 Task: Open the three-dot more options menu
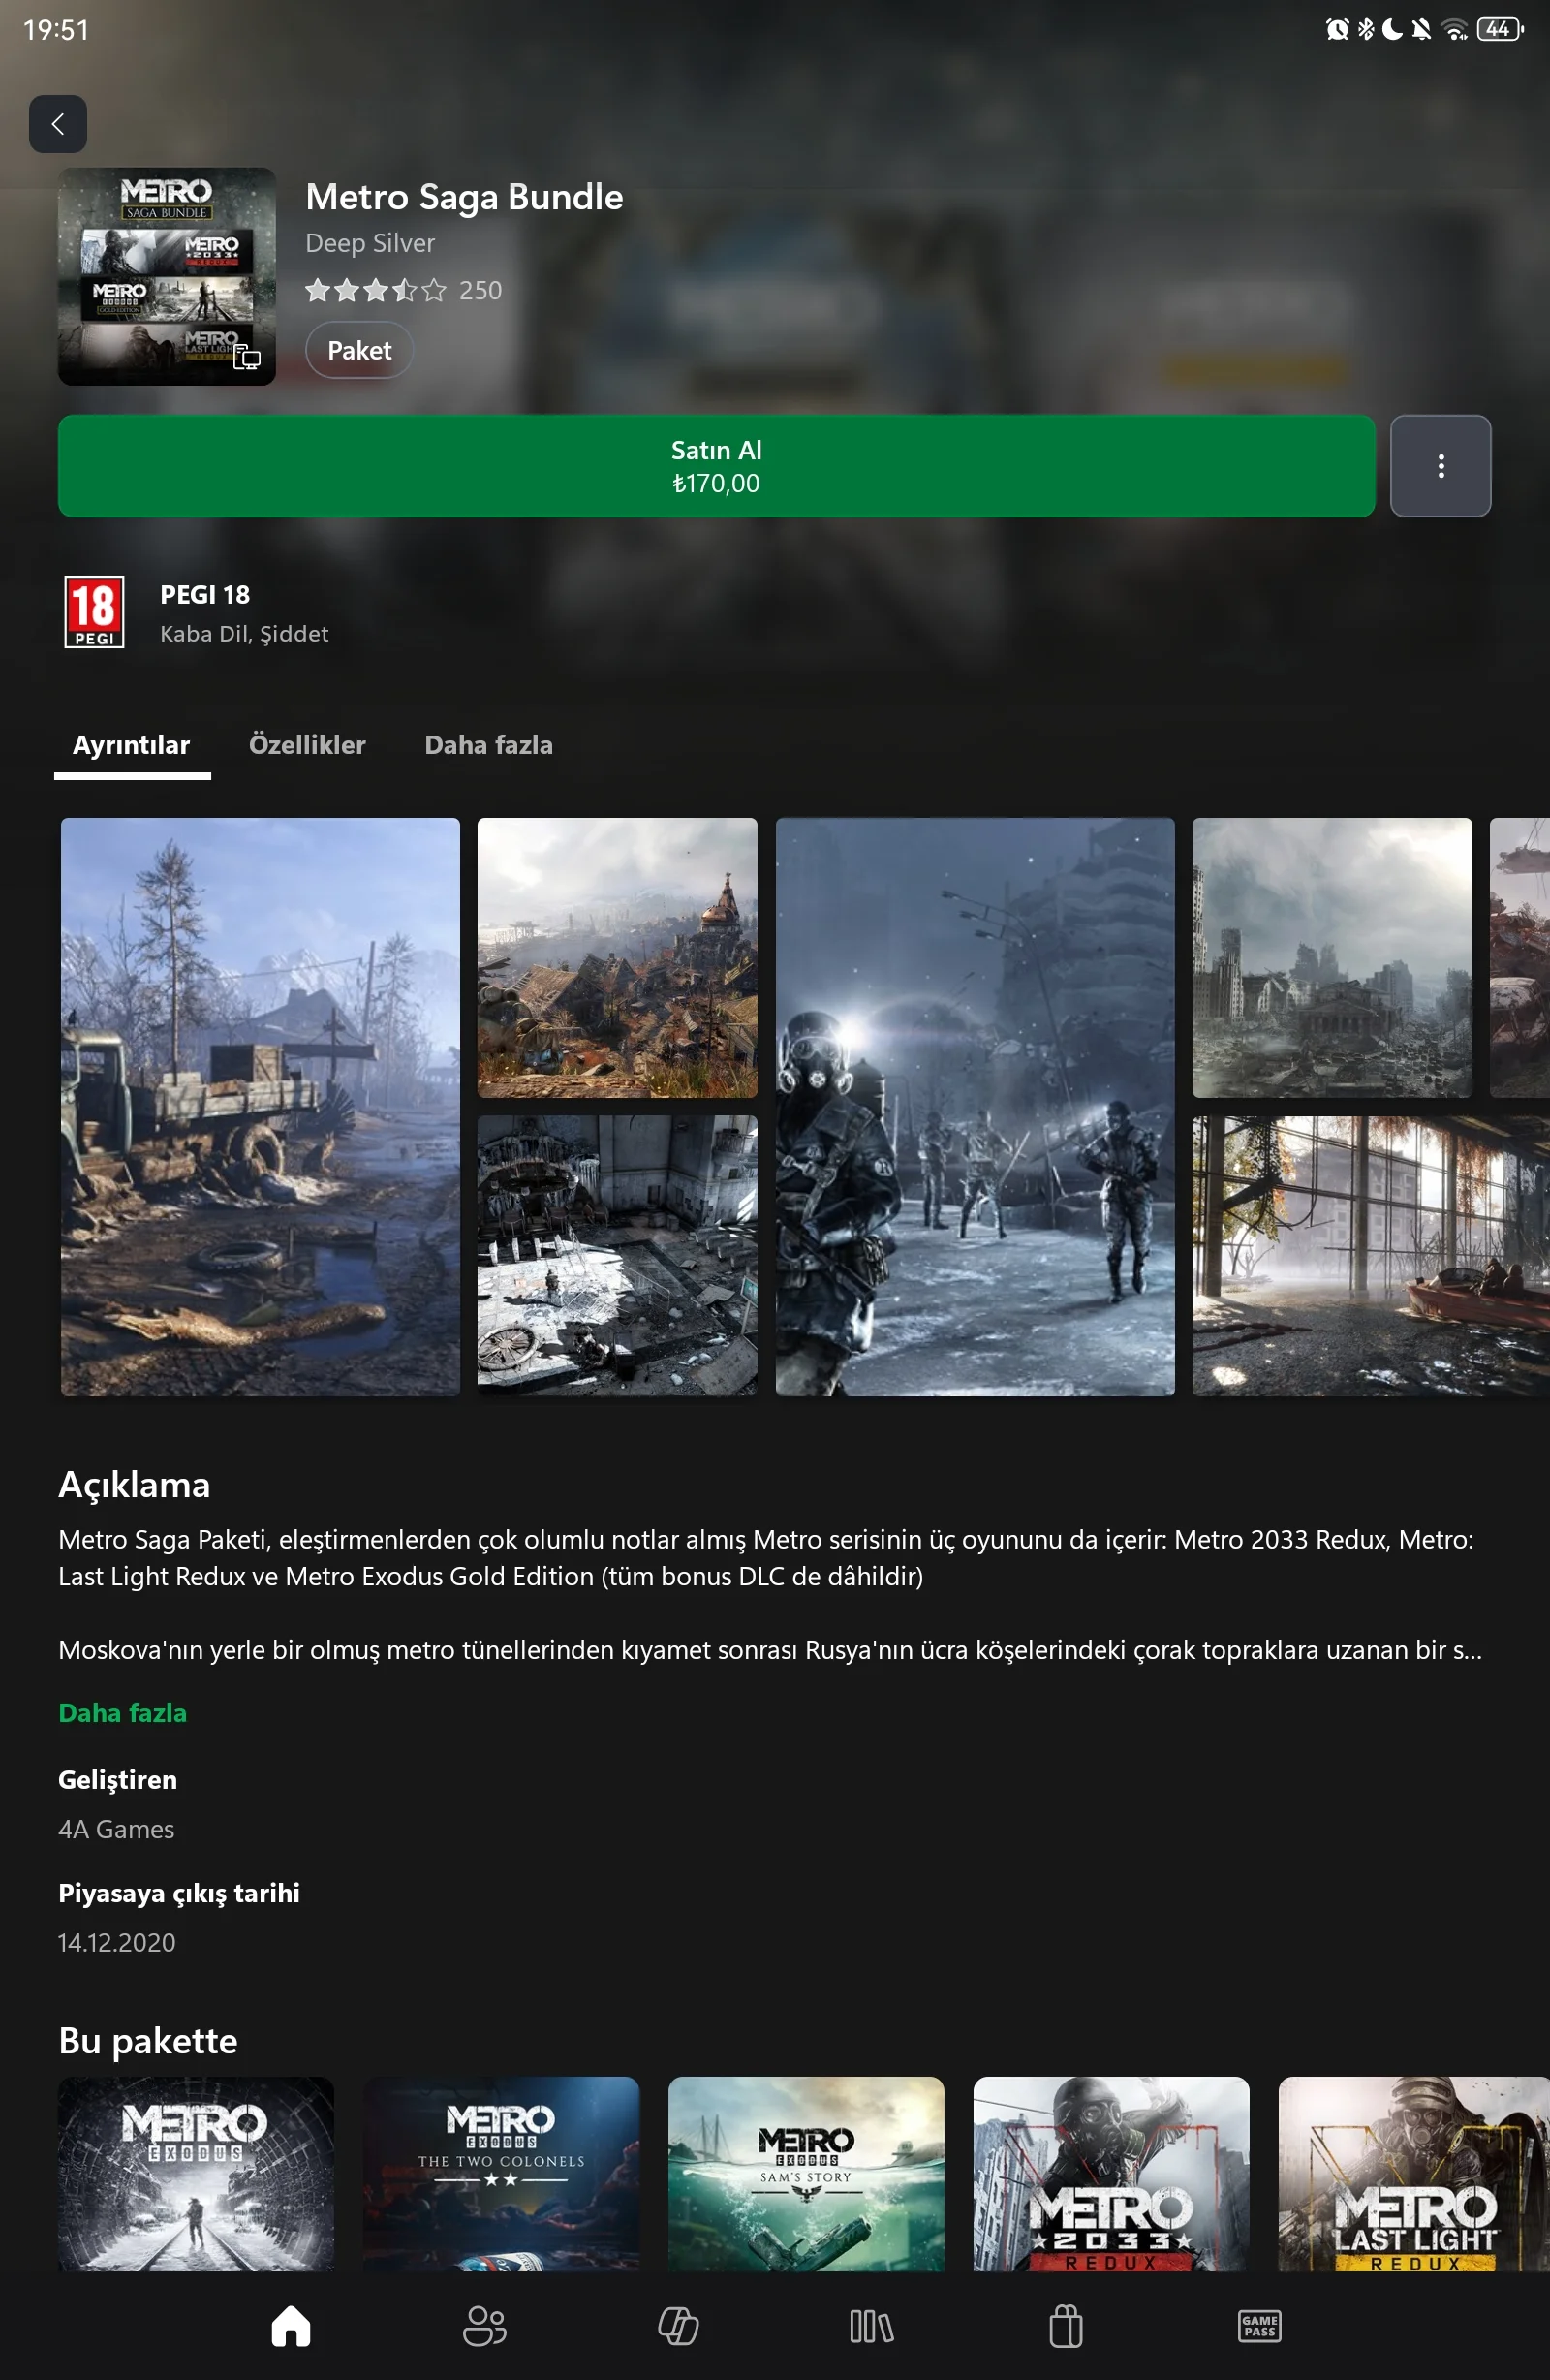[x=1440, y=466]
